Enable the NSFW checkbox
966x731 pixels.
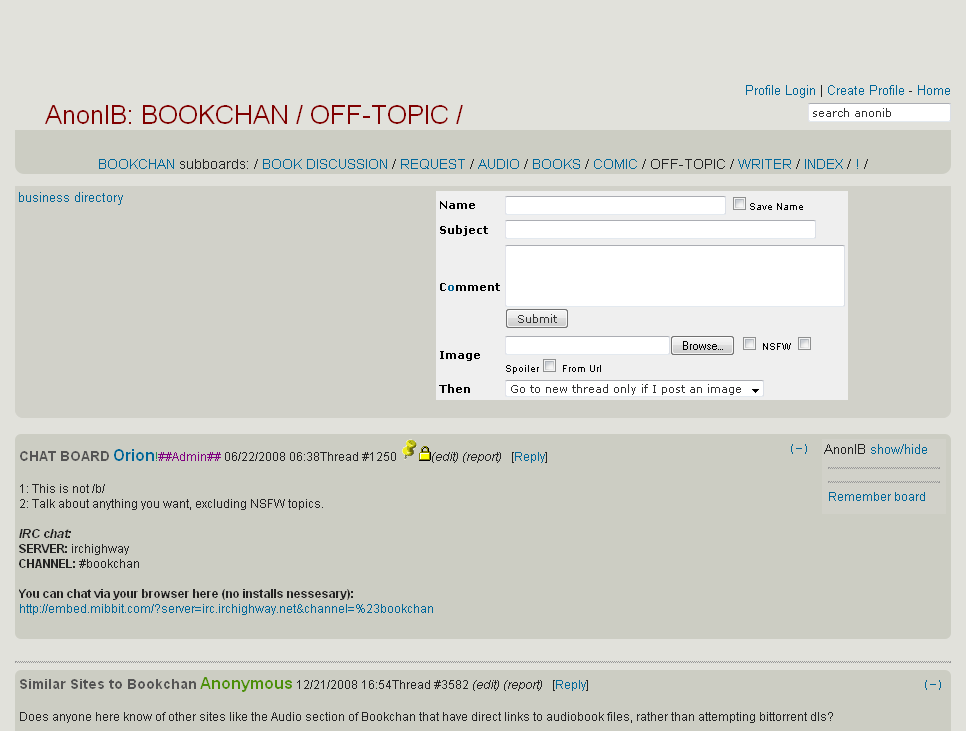point(749,344)
